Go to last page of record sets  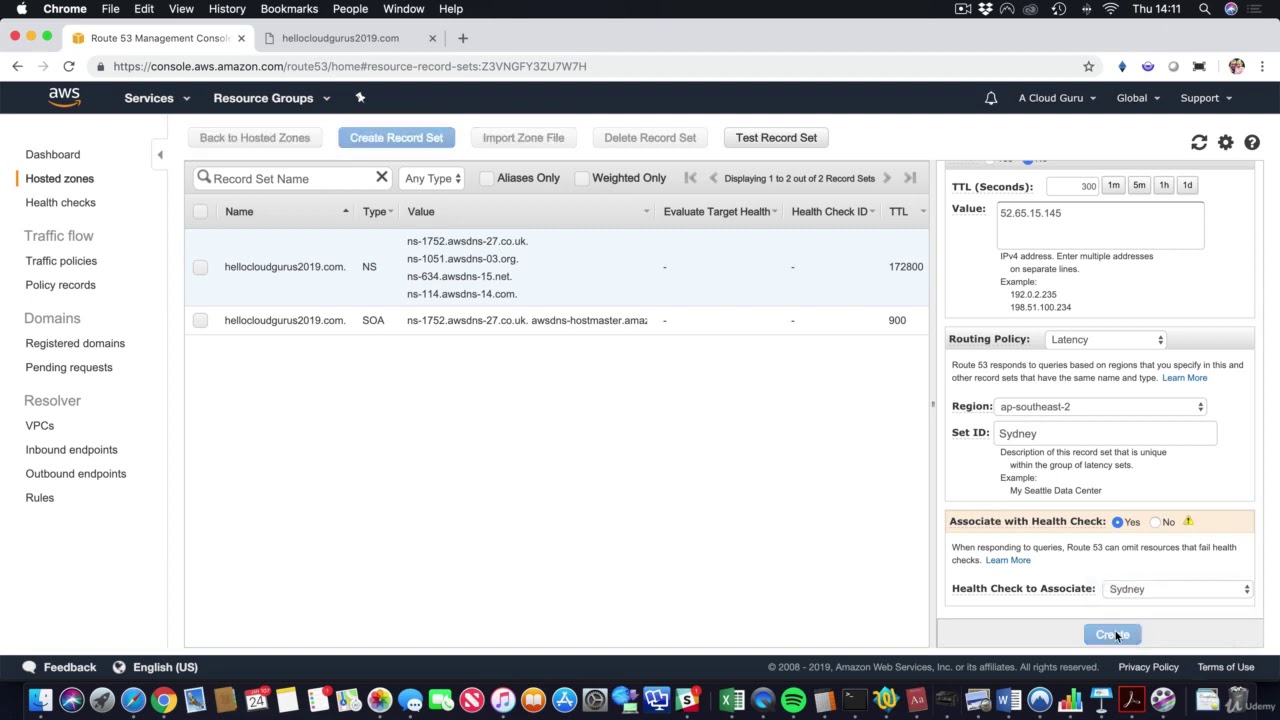(x=910, y=178)
